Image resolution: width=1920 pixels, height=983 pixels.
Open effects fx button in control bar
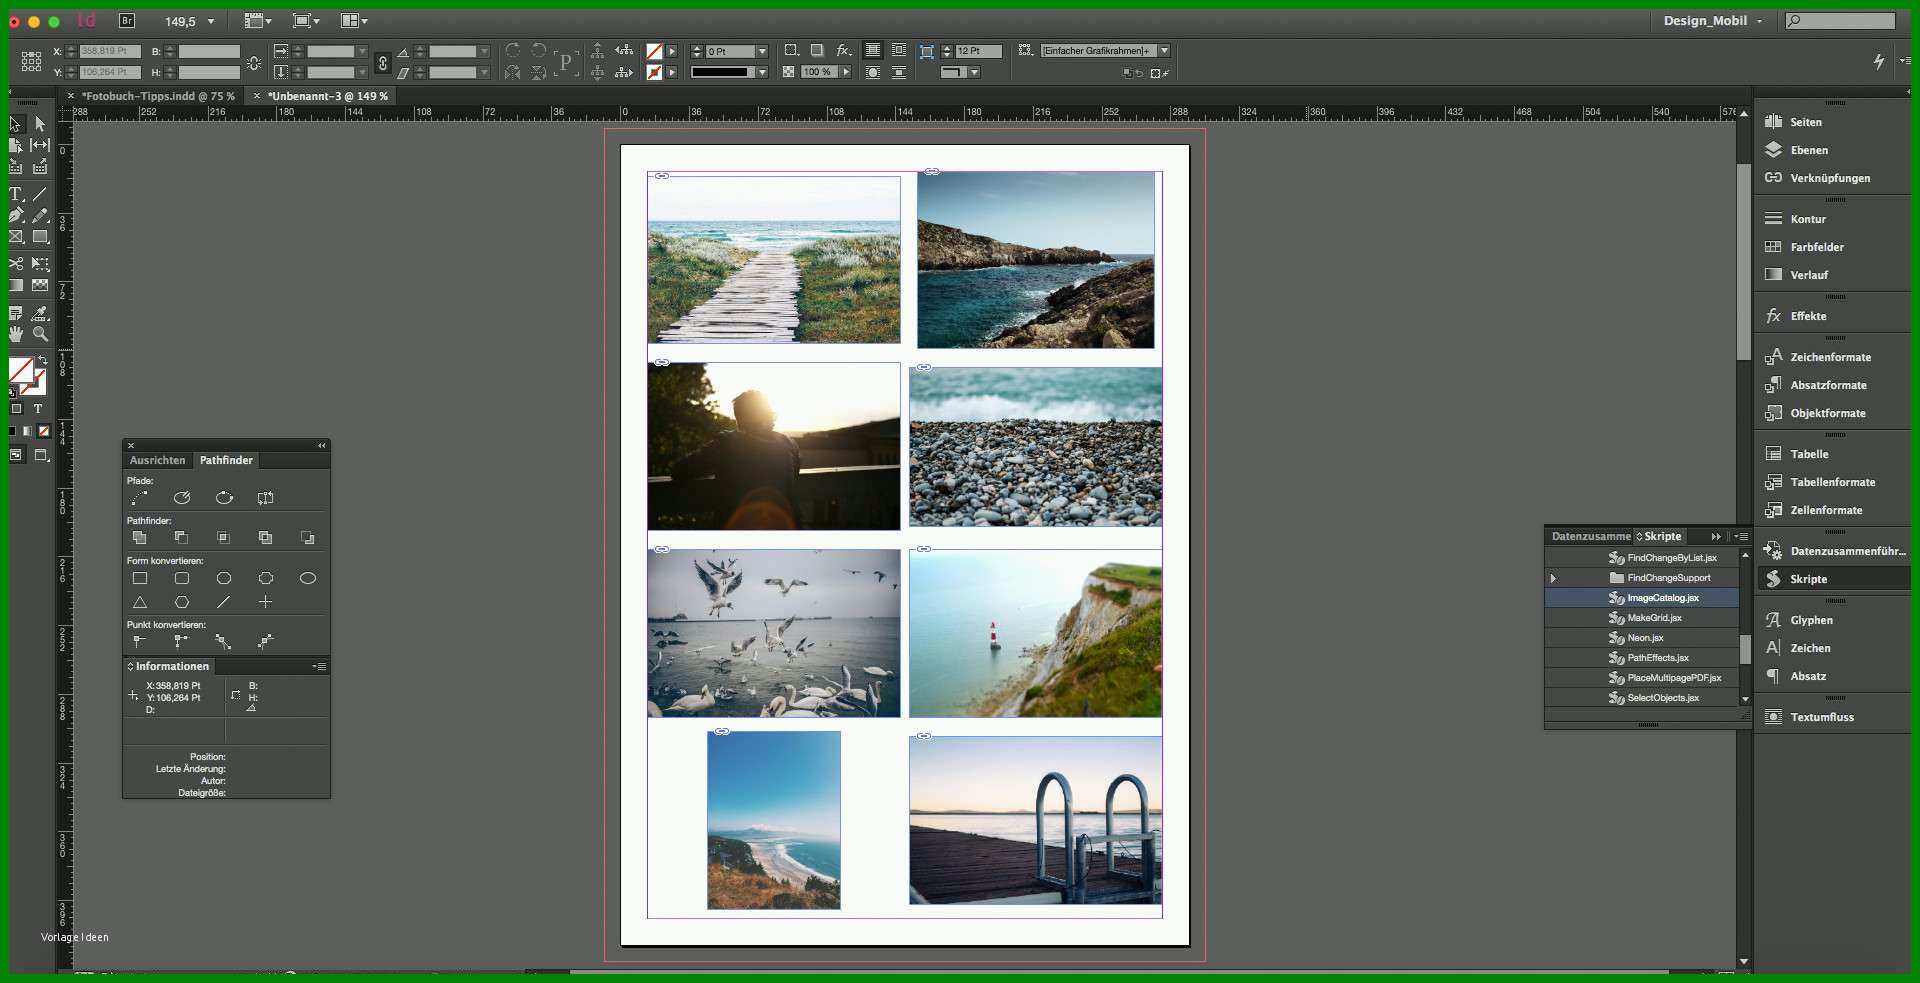pos(844,50)
